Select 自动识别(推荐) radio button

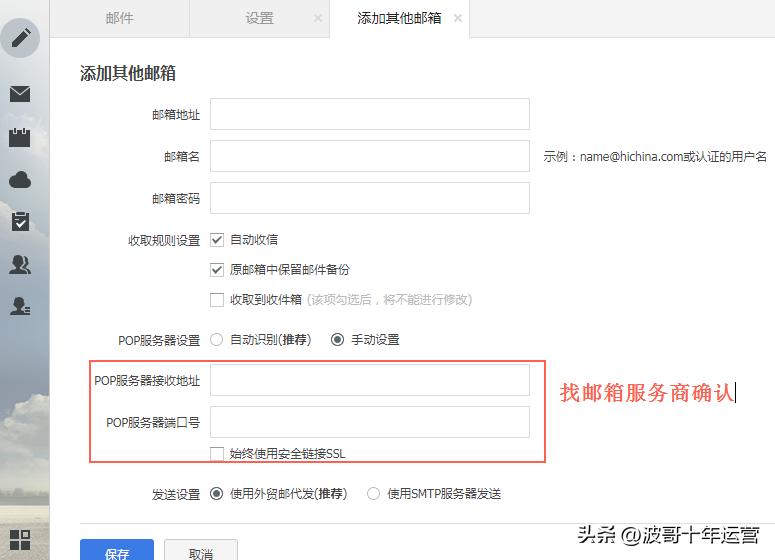pos(216,340)
